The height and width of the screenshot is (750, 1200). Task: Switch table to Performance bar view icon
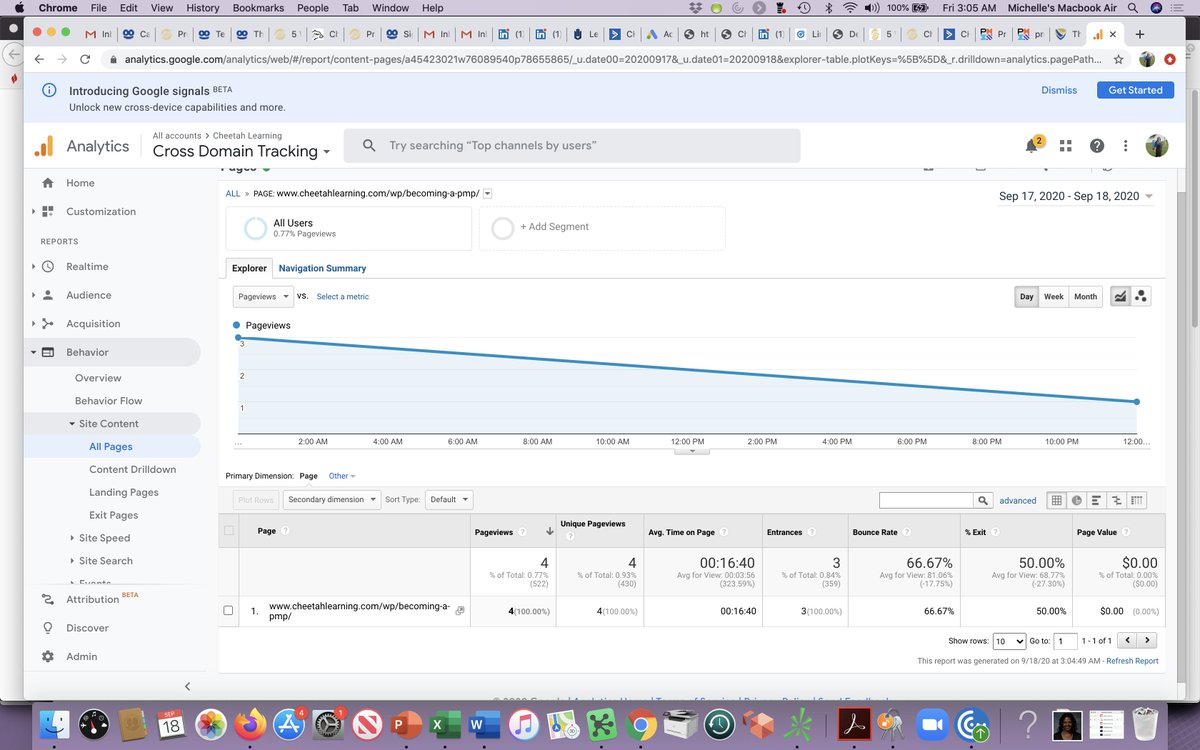1097,500
